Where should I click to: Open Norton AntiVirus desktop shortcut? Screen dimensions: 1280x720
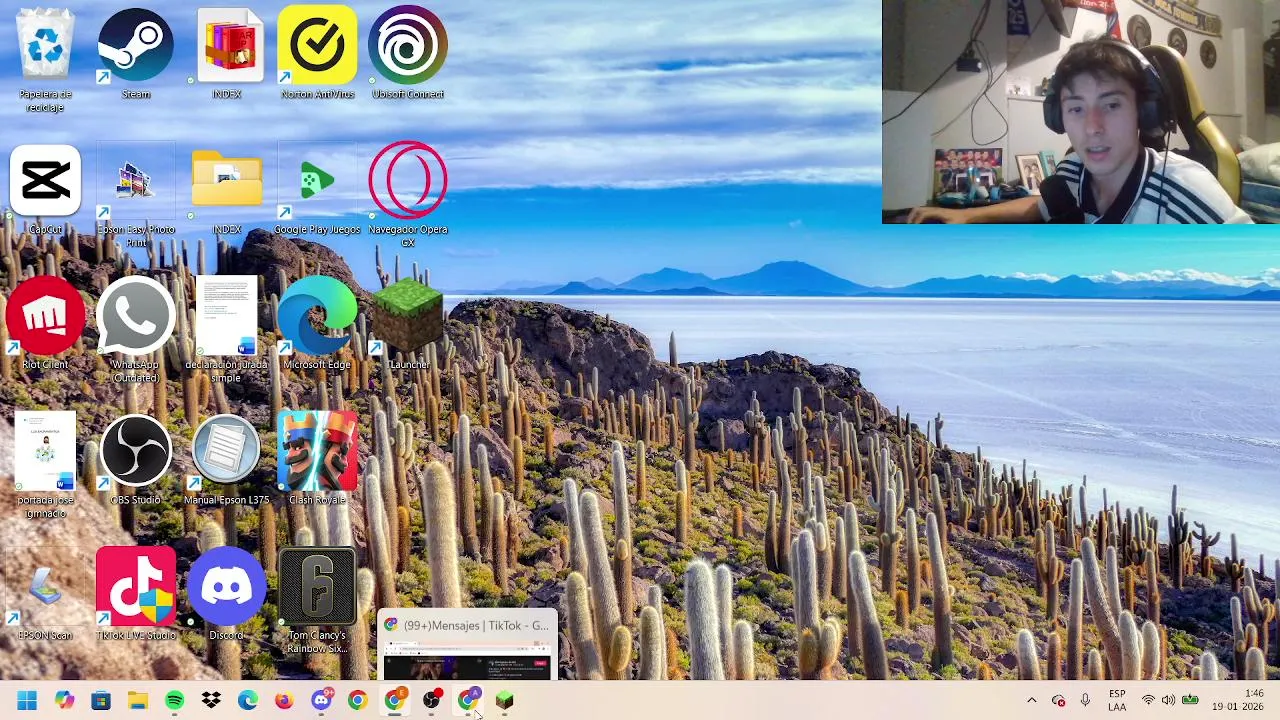point(317,54)
